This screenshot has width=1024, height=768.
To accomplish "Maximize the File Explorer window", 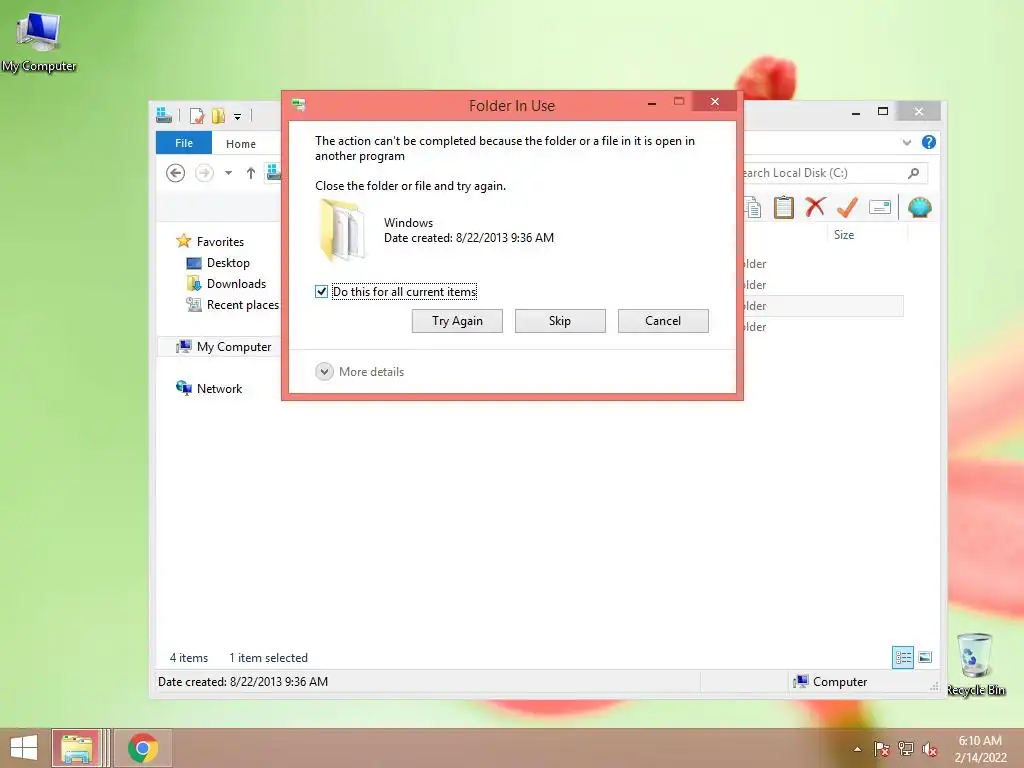I will coord(883,112).
